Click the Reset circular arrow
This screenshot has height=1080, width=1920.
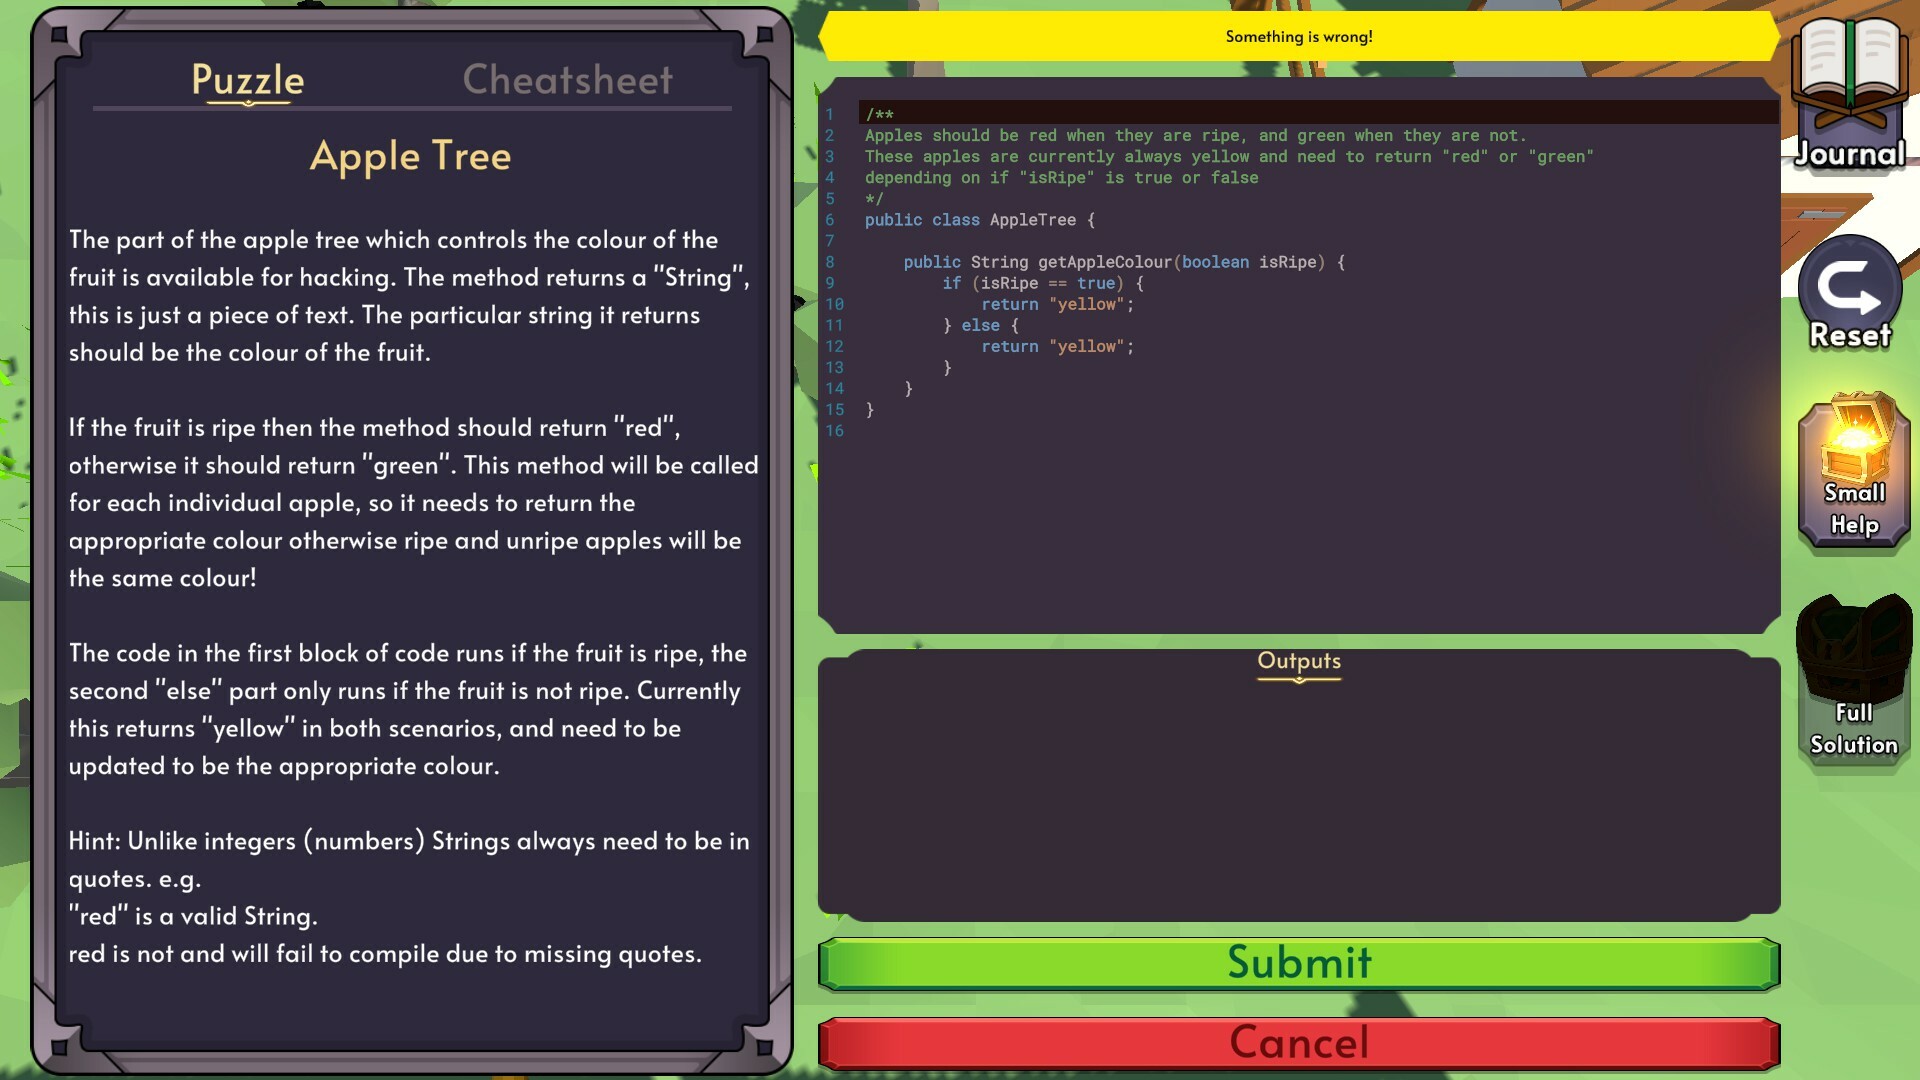[1848, 290]
